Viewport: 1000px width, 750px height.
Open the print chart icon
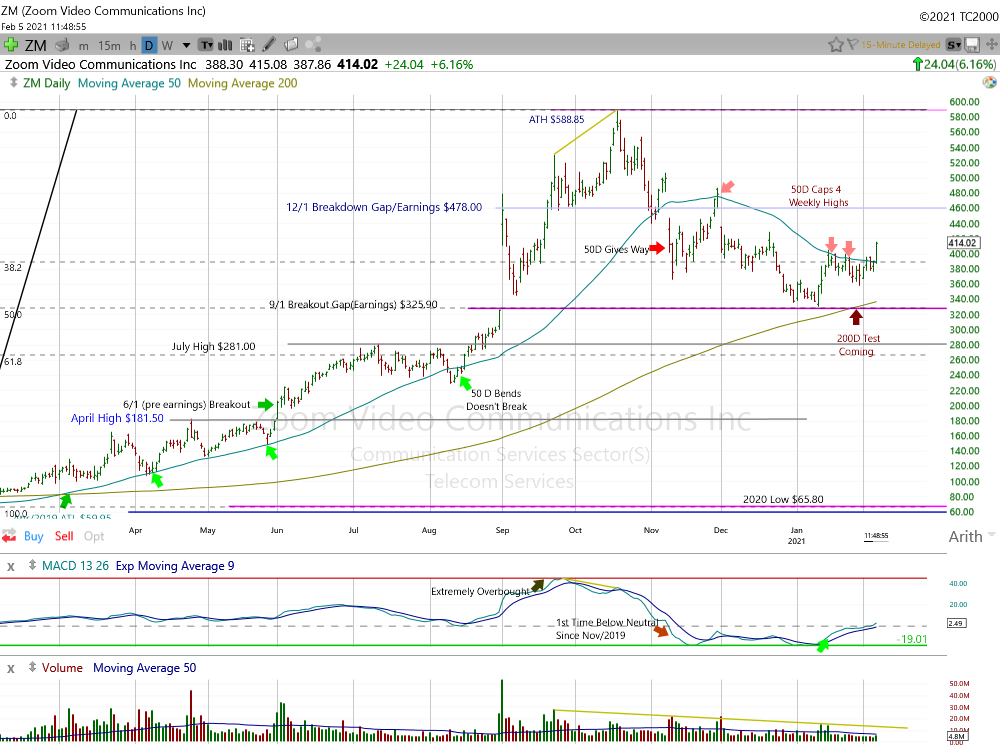62,45
